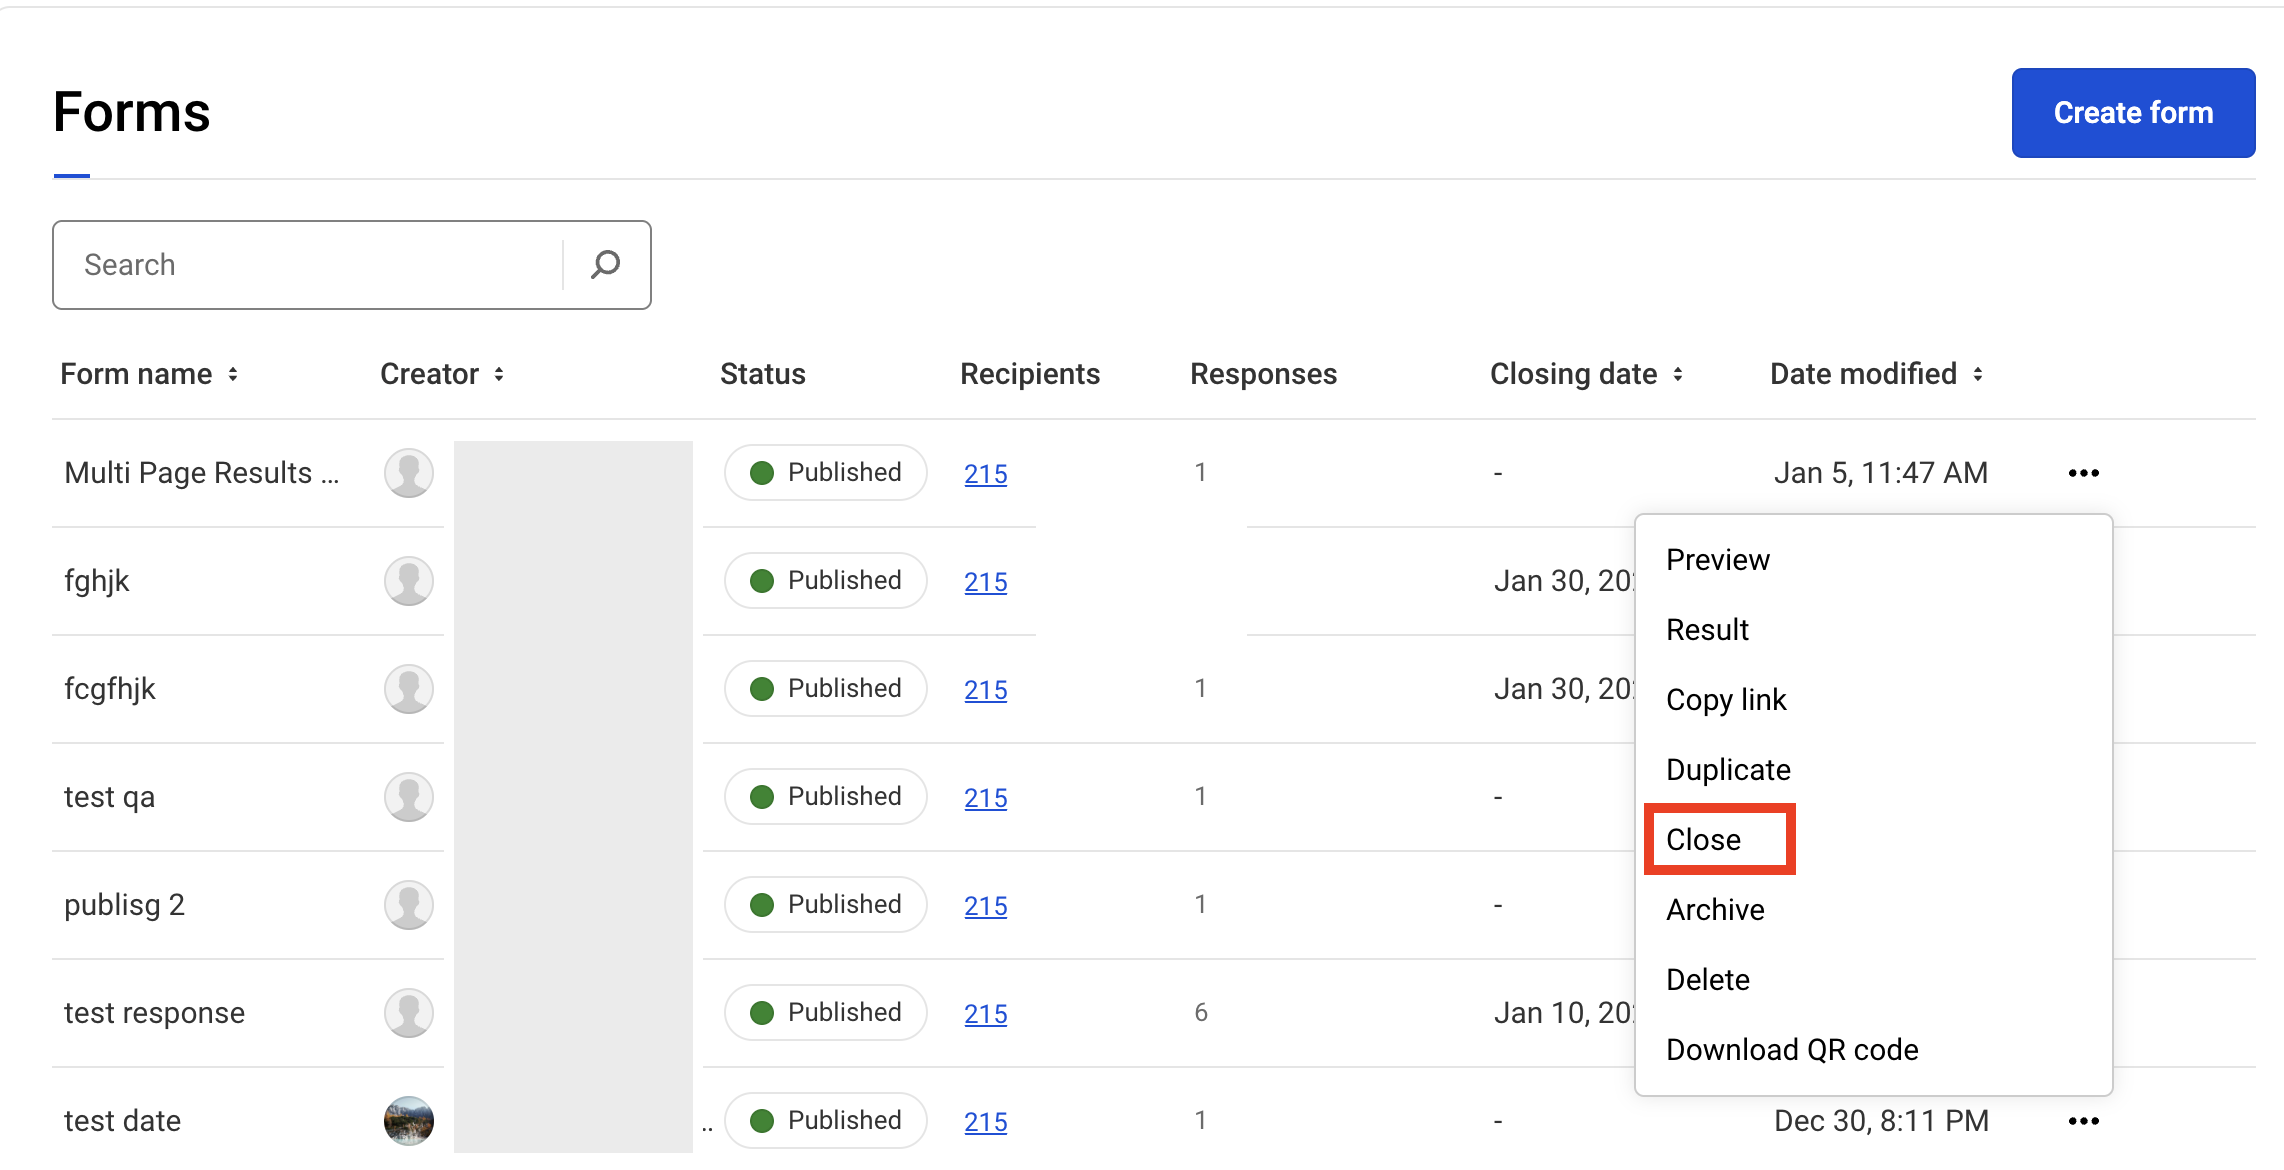
Task: Click Preview in the context menu
Action: pyautogui.click(x=1717, y=559)
